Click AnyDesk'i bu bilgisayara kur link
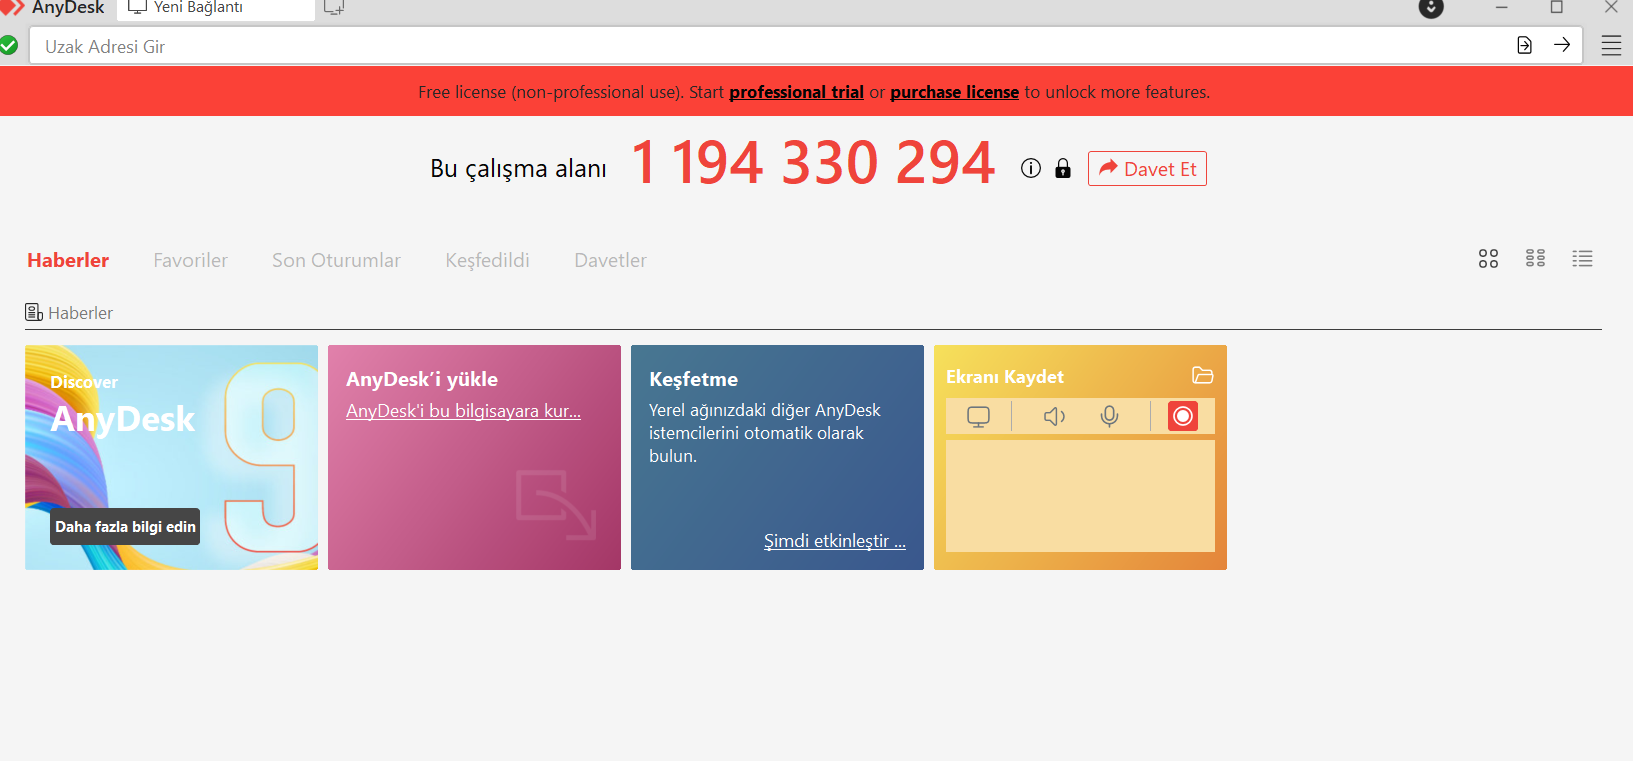Image resolution: width=1633 pixels, height=761 pixels. click(463, 411)
